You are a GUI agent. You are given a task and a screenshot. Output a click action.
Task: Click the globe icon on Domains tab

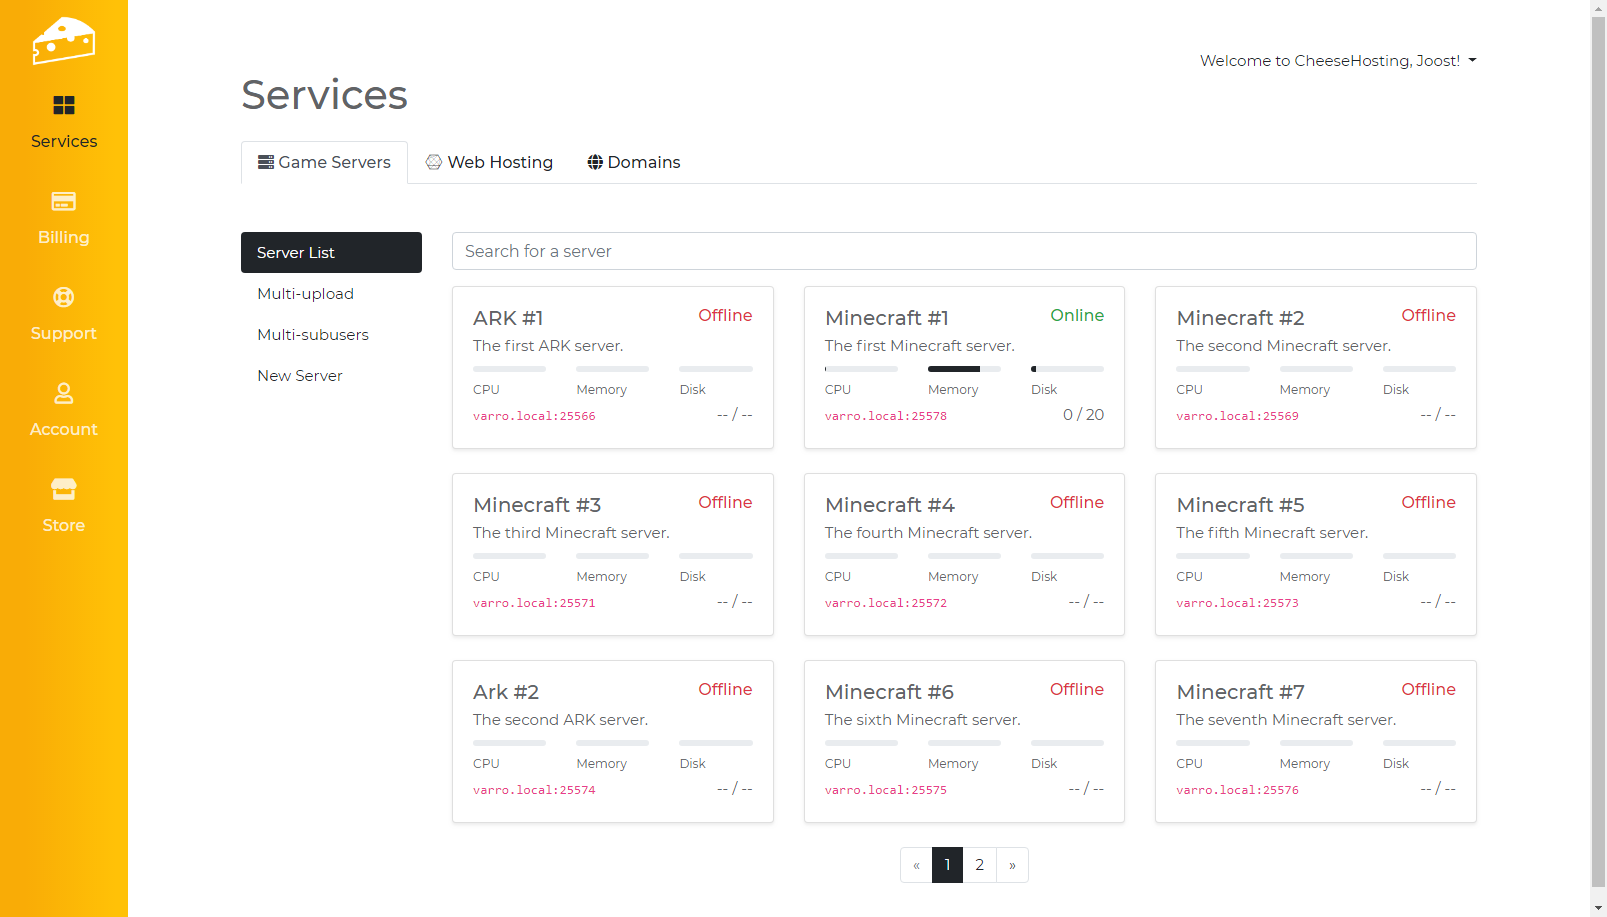[595, 162]
